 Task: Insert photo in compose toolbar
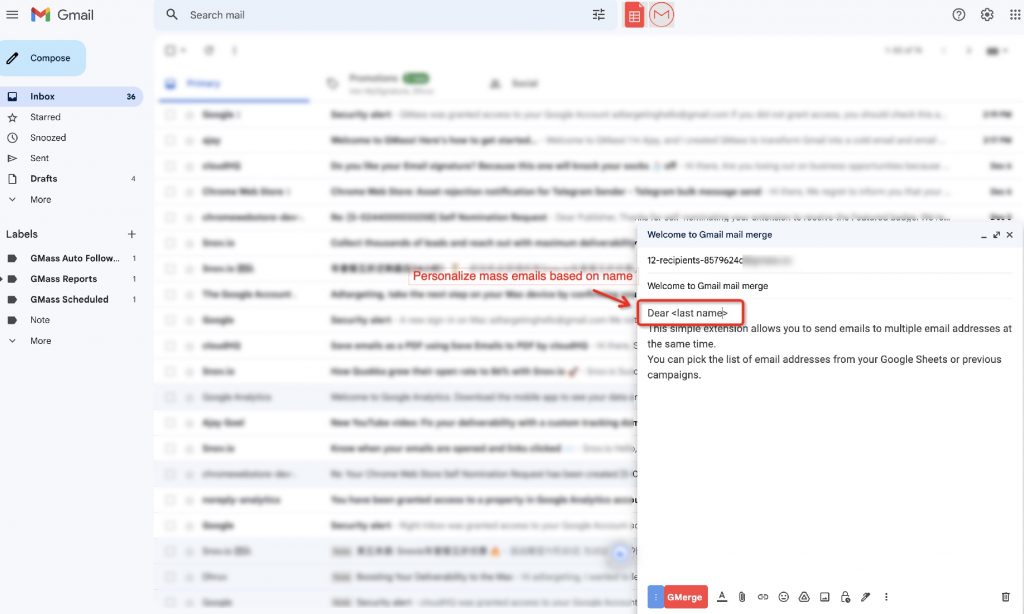[825, 596]
